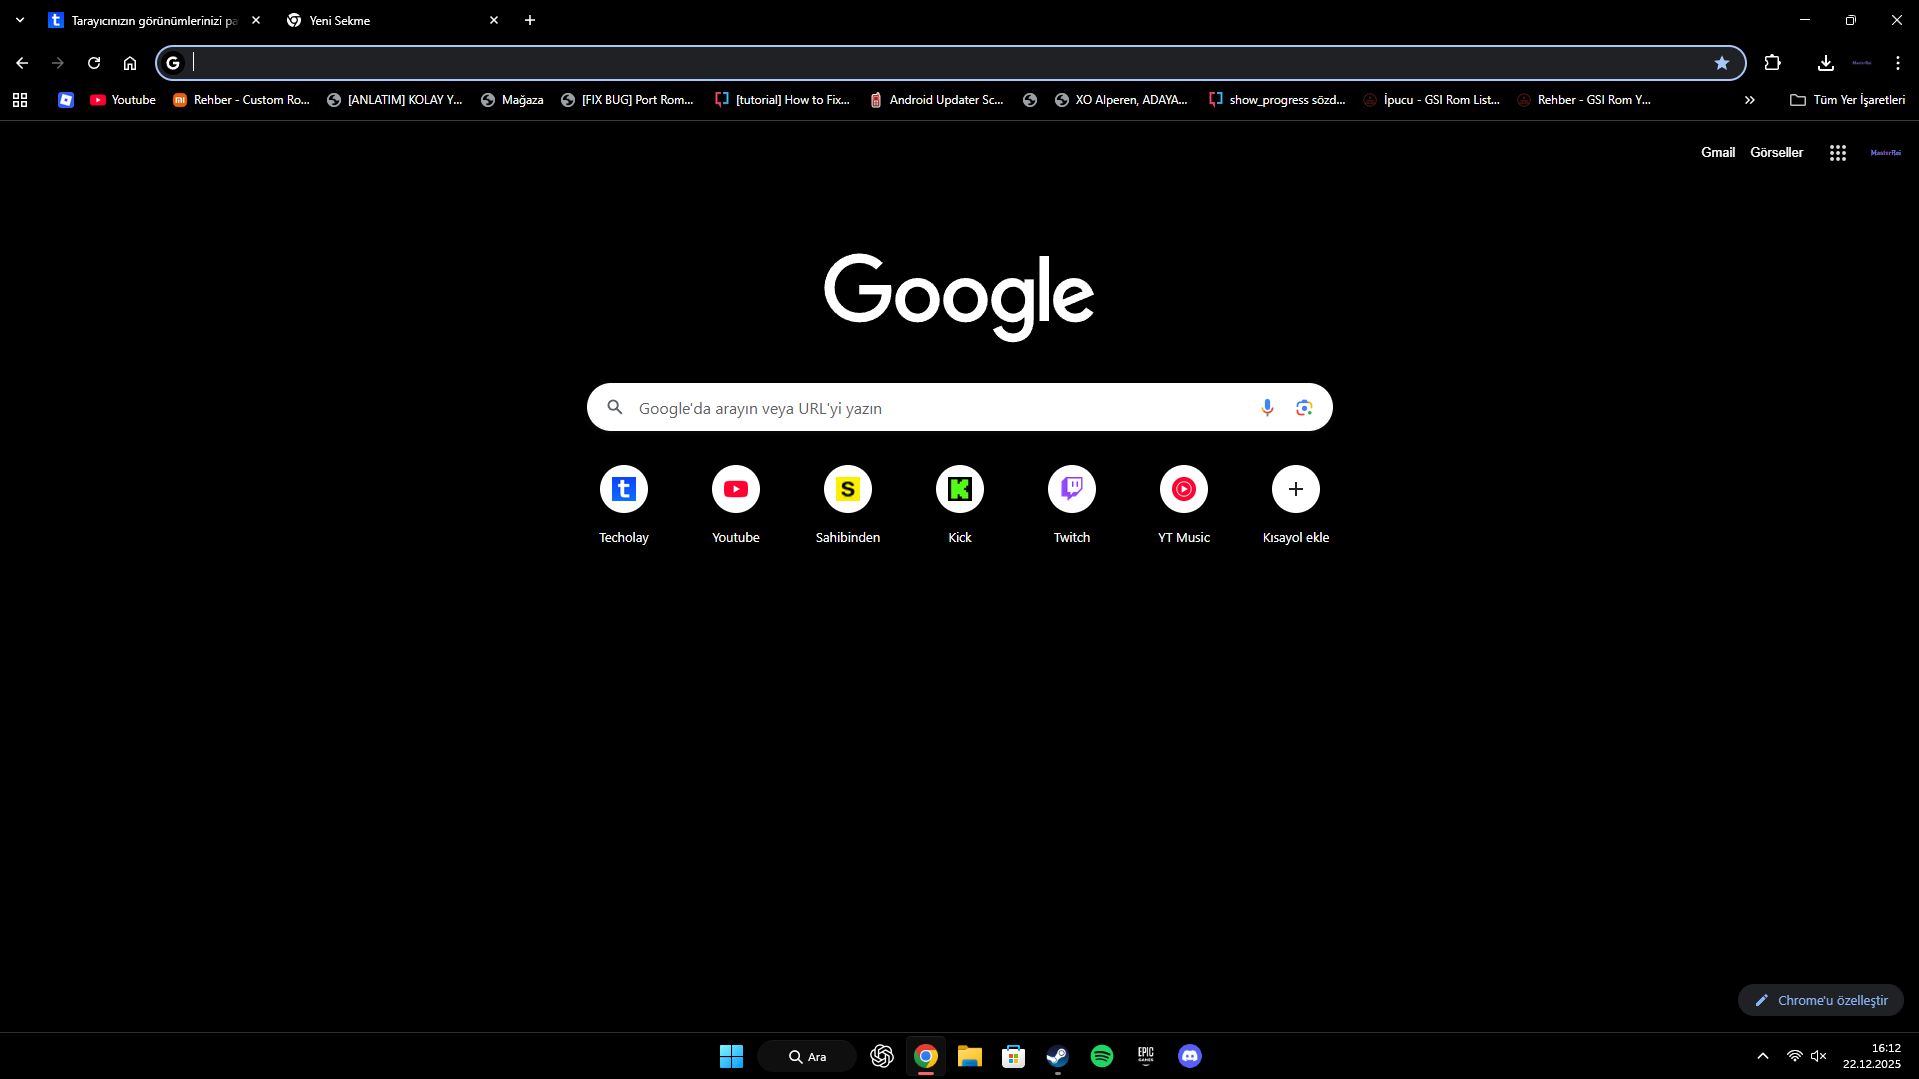Open Epic Games Launcher from taskbar
The height and width of the screenshot is (1079, 1919).
1145,1056
